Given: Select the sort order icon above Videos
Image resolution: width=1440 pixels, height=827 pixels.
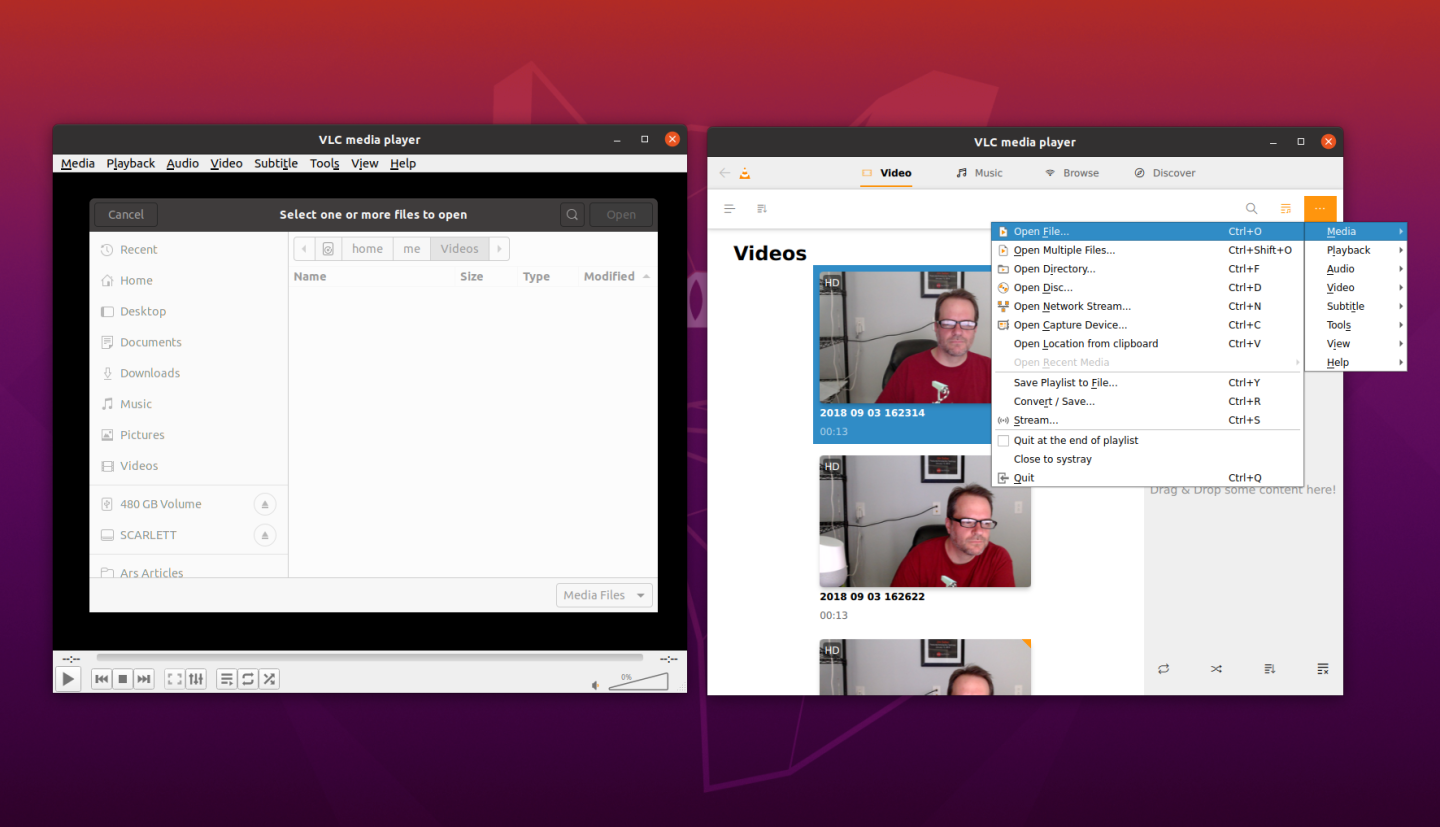Looking at the screenshot, I should (x=762, y=208).
